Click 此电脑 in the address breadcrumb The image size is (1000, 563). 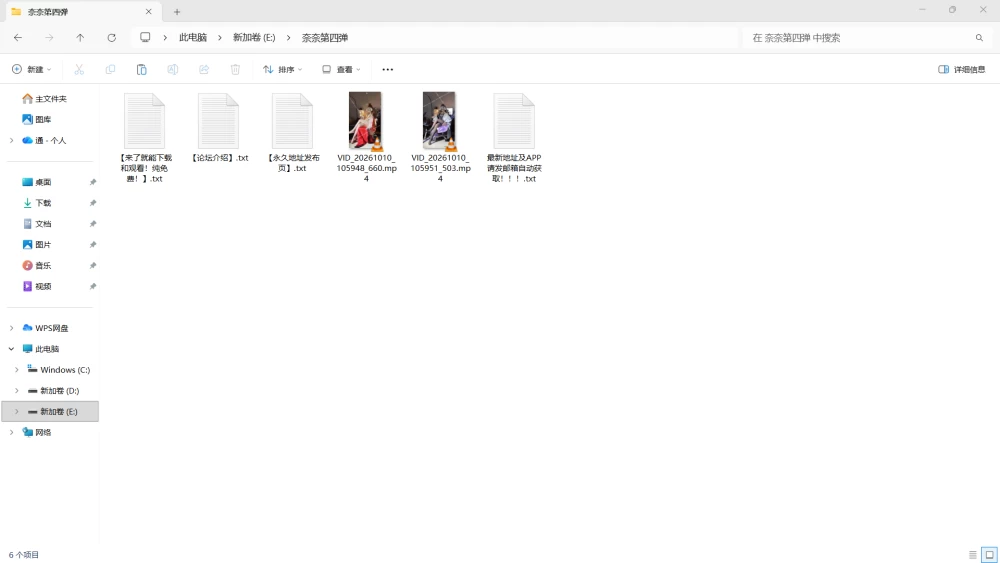tap(193, 38)
